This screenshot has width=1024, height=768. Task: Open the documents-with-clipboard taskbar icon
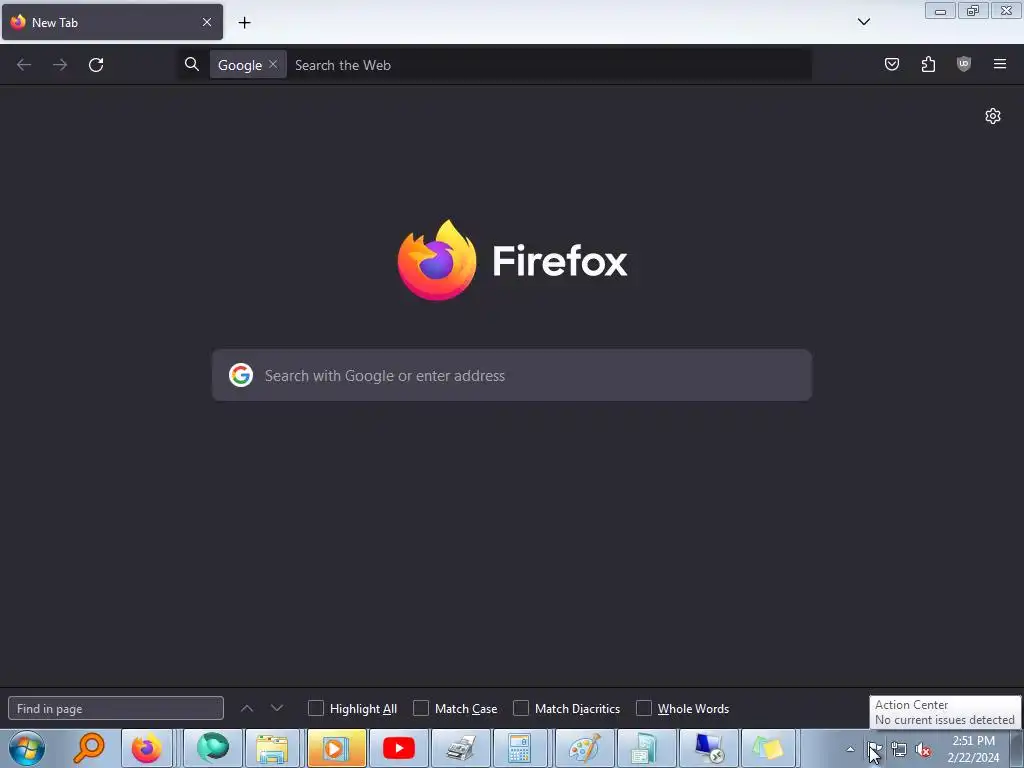645,748
